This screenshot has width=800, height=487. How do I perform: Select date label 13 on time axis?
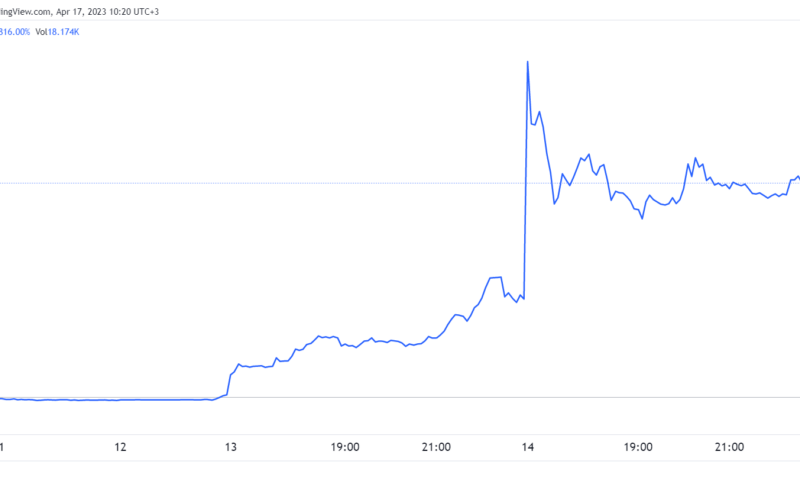pos(231,447)
